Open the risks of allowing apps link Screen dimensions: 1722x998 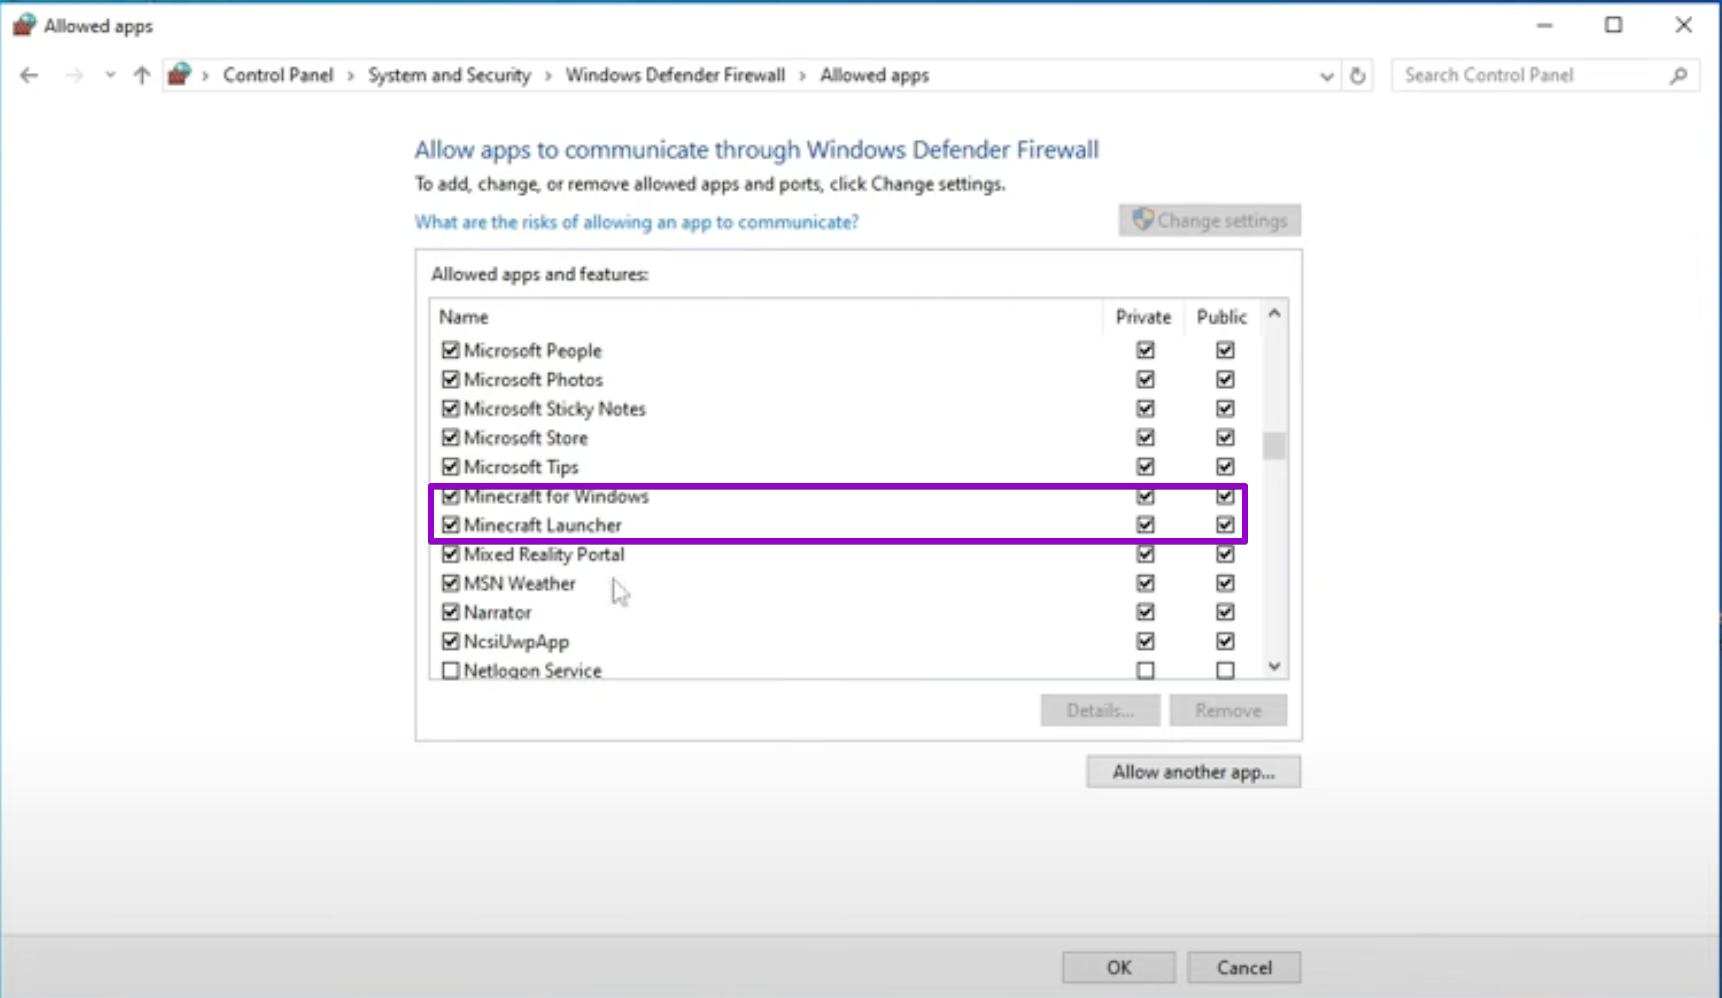click(x=636, y=222)
